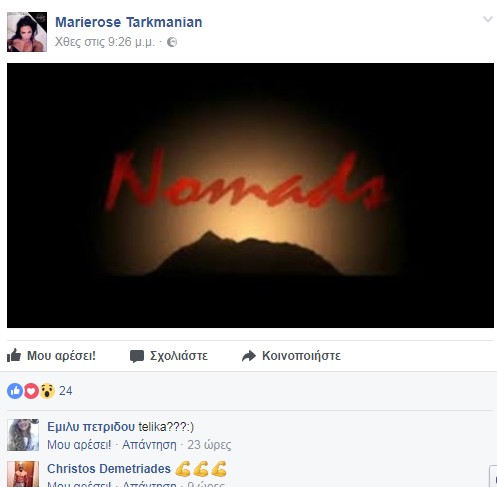
Task: Click the share arrow icon
Action: pos(249,356)
